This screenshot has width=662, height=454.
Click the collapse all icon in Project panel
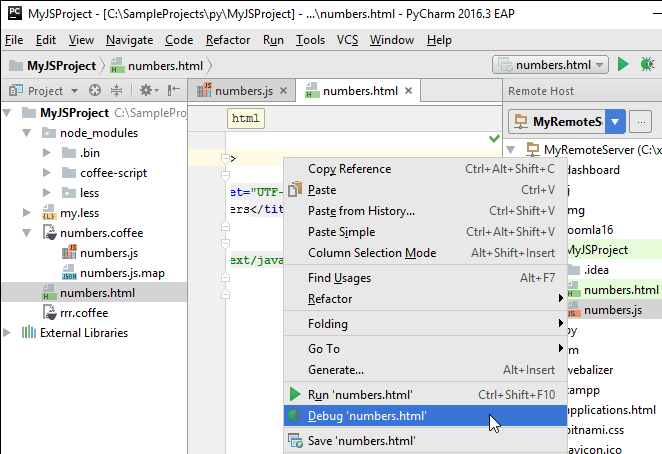coord(117,90)
